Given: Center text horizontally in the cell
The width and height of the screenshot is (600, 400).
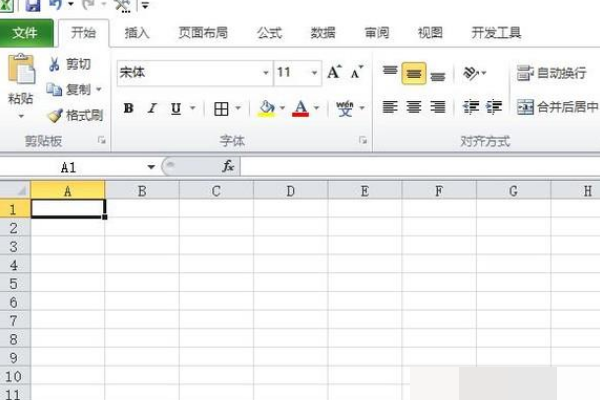Looking at the screenshot, I should click(414, 107).
